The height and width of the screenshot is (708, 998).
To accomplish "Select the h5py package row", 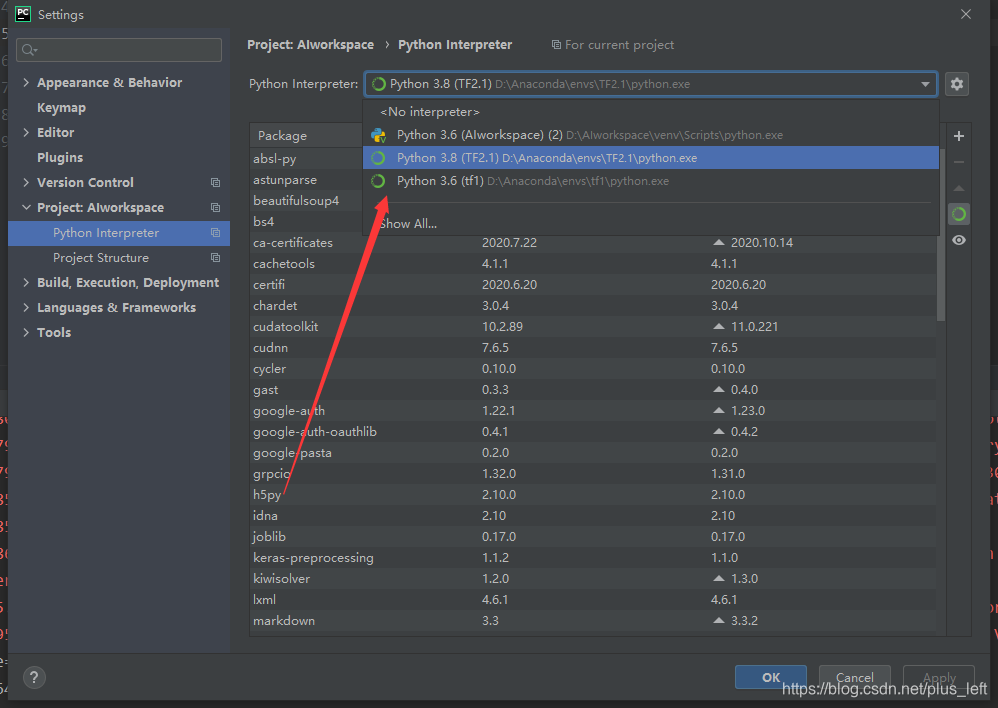I will click(x=593, y=495).
